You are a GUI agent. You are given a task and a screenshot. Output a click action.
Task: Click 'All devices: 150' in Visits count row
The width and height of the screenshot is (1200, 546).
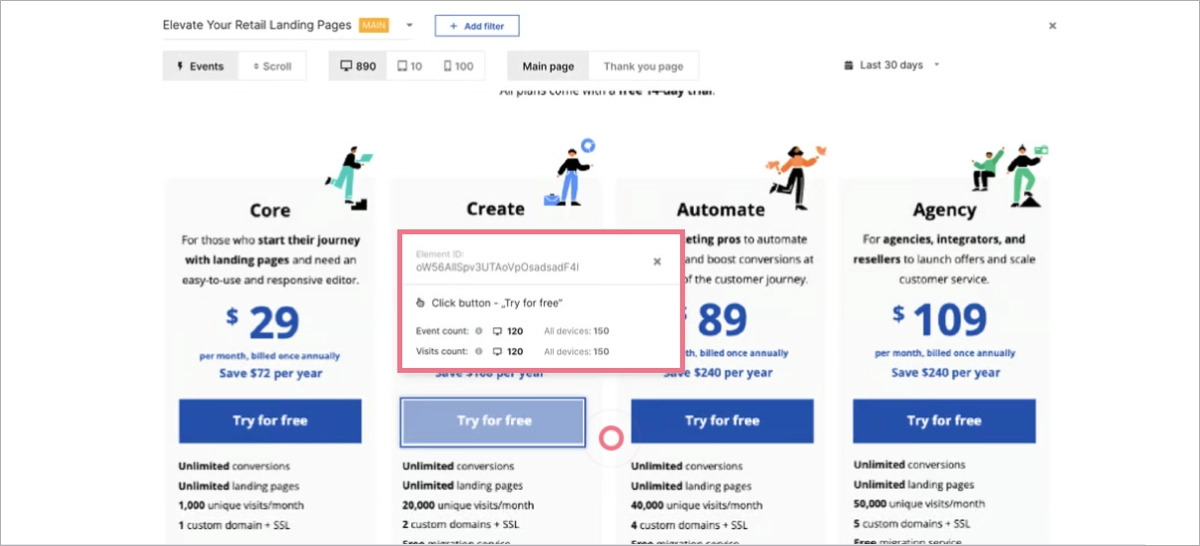point(576,351)
